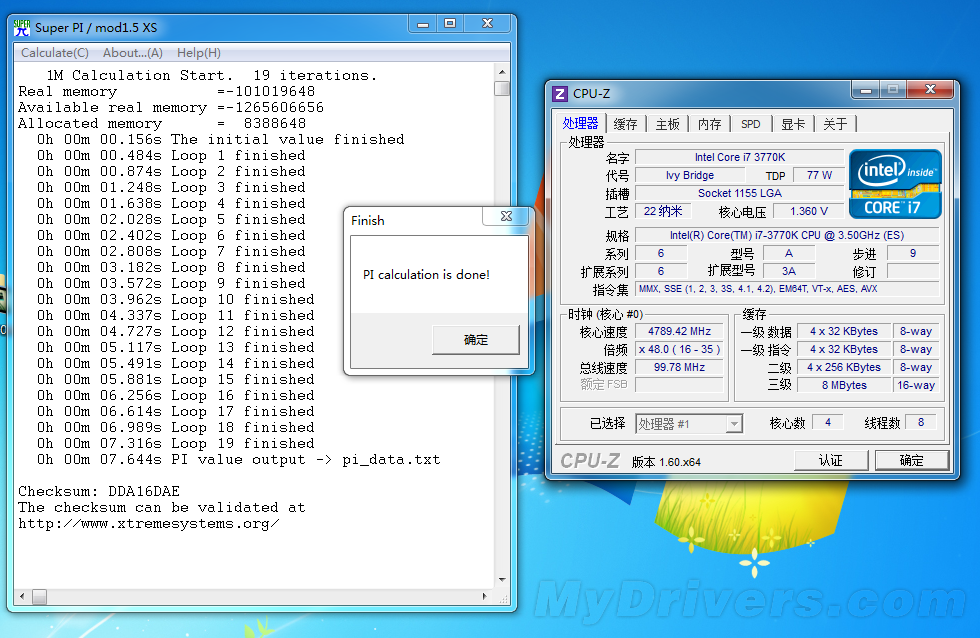Viewport: 980px width, 638px height.
Task: Click the 确定 button in CPU-Z
Action: point(911,461)
